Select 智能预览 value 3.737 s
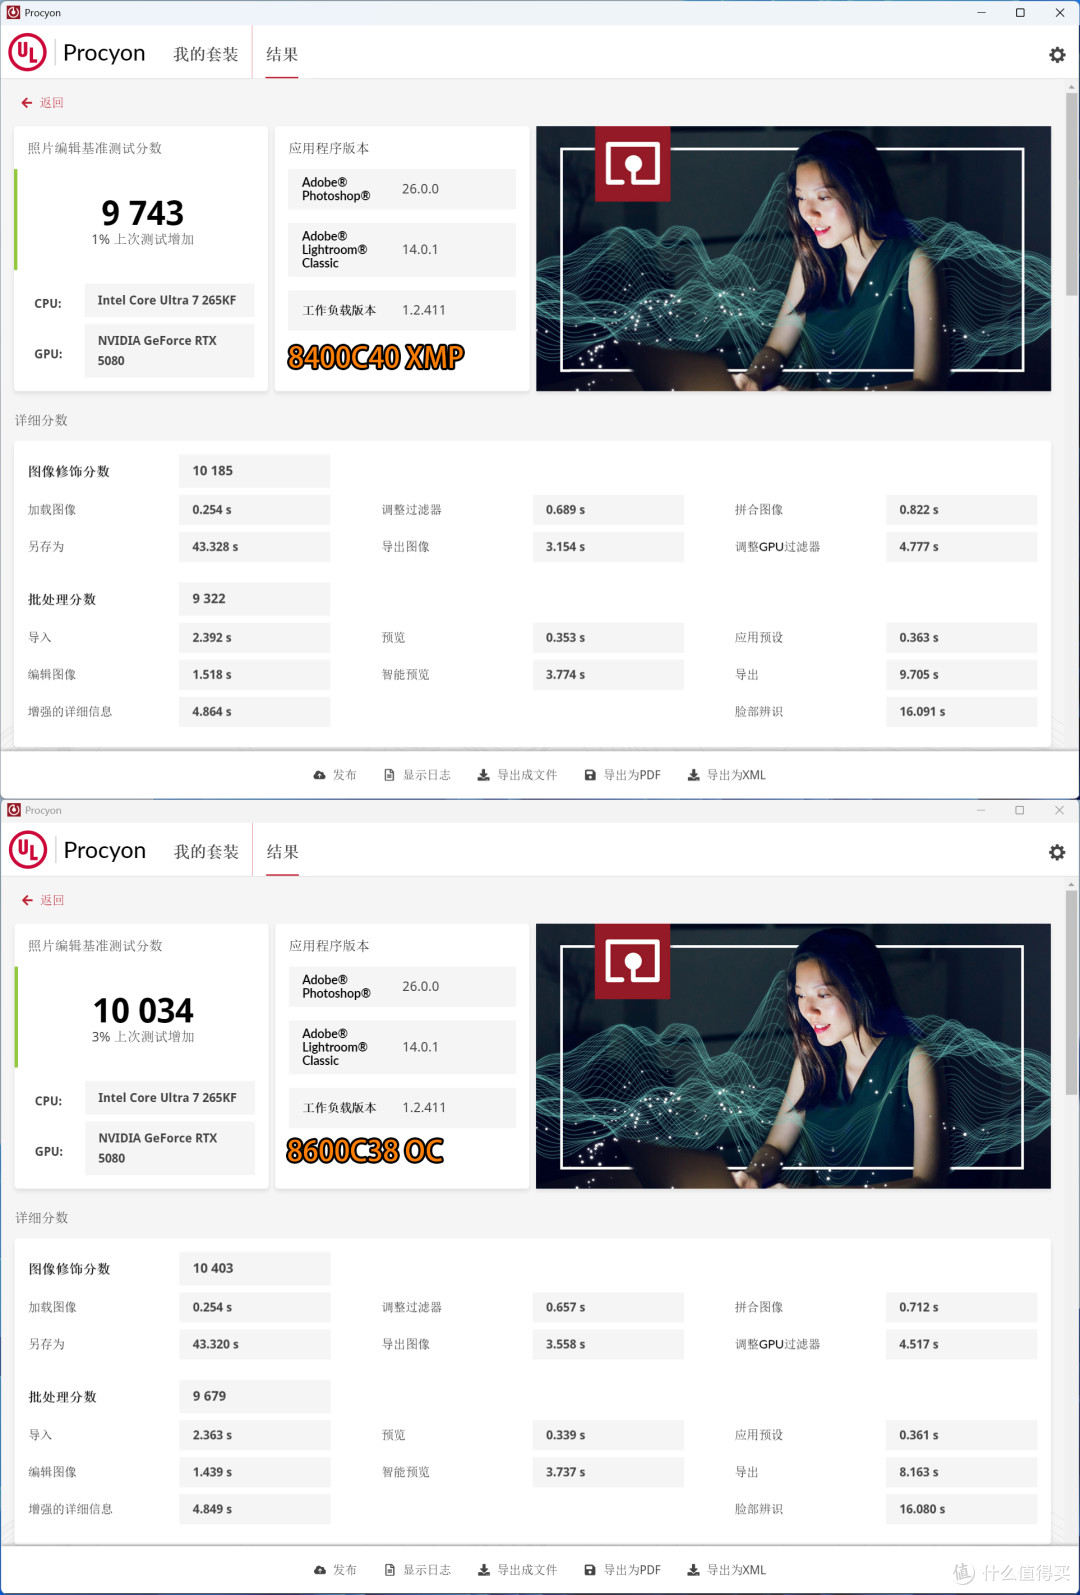The width and height of the screenshot is (1080, 1595). (608, 1472)
